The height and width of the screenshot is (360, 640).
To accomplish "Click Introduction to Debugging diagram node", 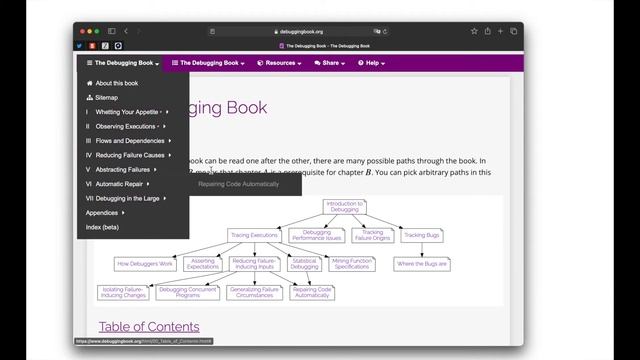I will click(344, 207).
